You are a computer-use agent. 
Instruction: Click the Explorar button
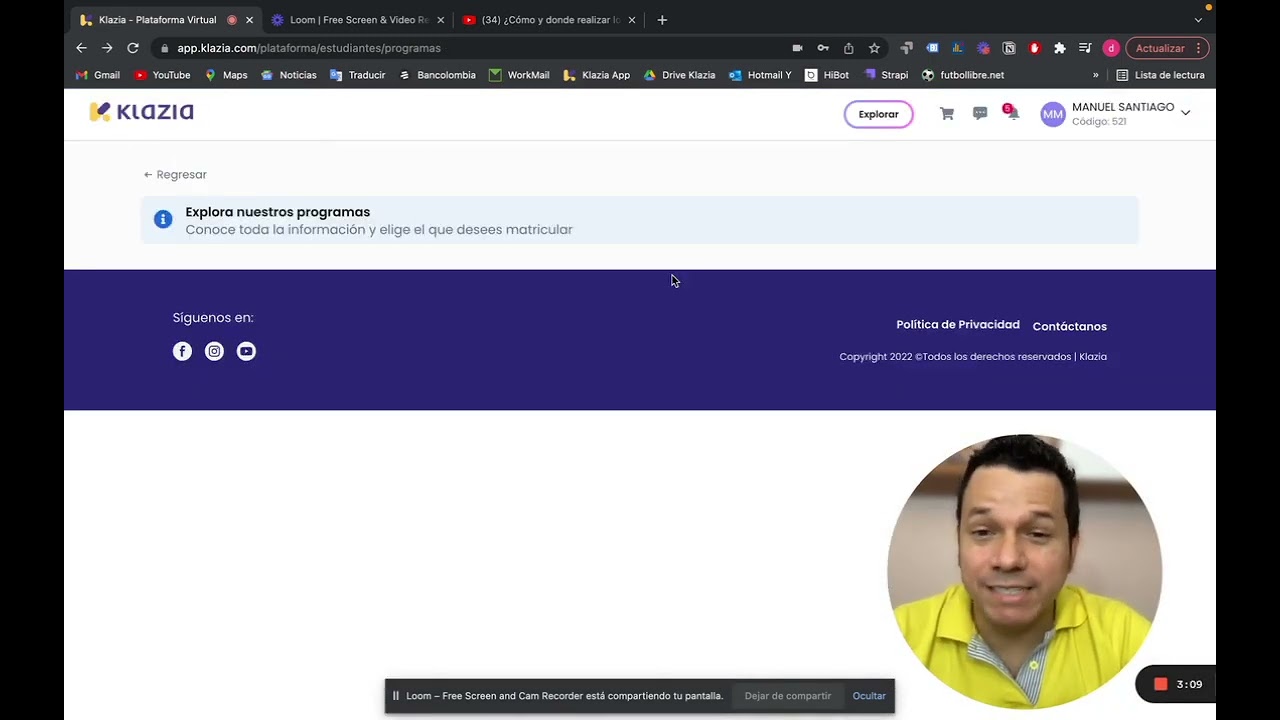(x=878, y=114)
